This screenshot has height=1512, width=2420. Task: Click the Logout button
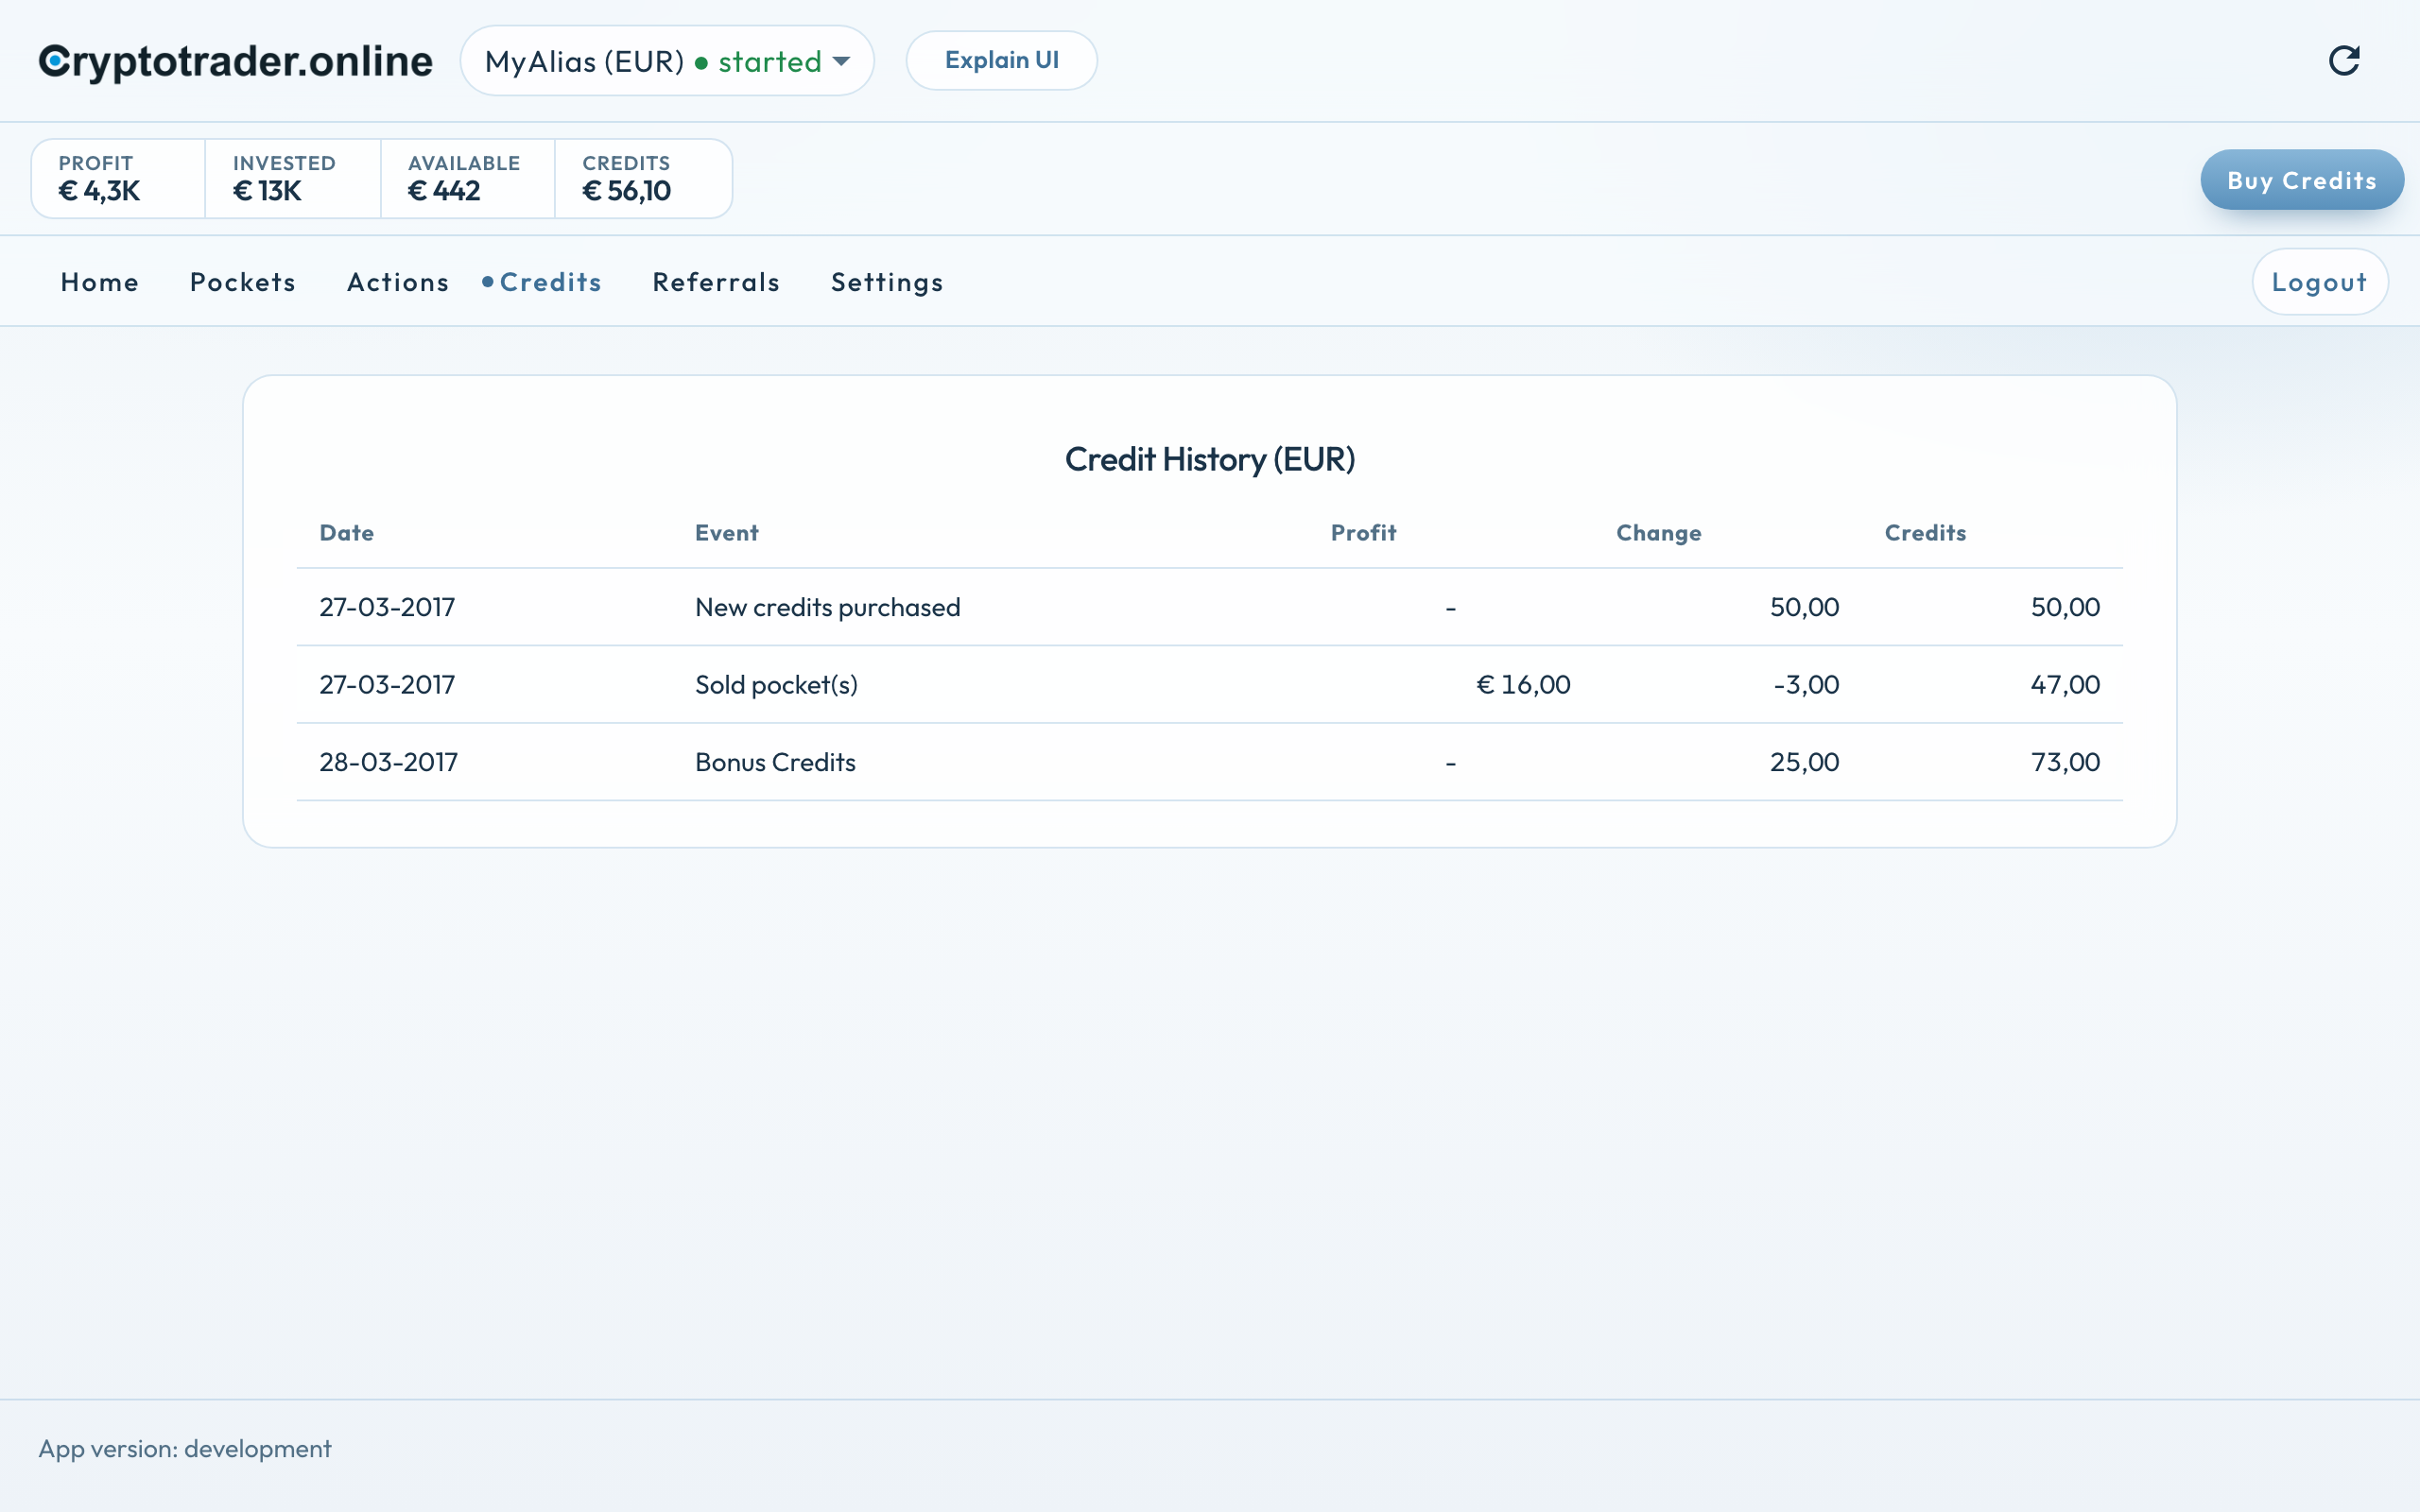point(2319,282)
